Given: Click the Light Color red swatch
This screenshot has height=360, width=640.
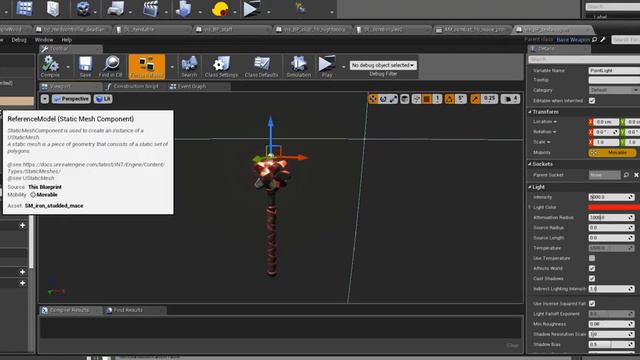Looking at the screenshot, I should tap(614, 207).
